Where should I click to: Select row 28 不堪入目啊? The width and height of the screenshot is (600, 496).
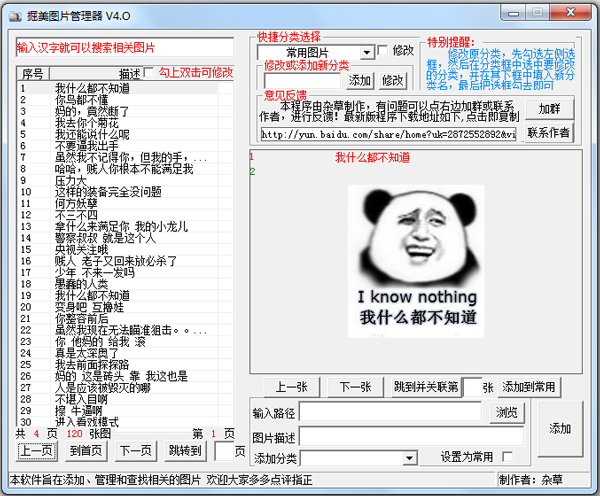click(x=125, y=399)
